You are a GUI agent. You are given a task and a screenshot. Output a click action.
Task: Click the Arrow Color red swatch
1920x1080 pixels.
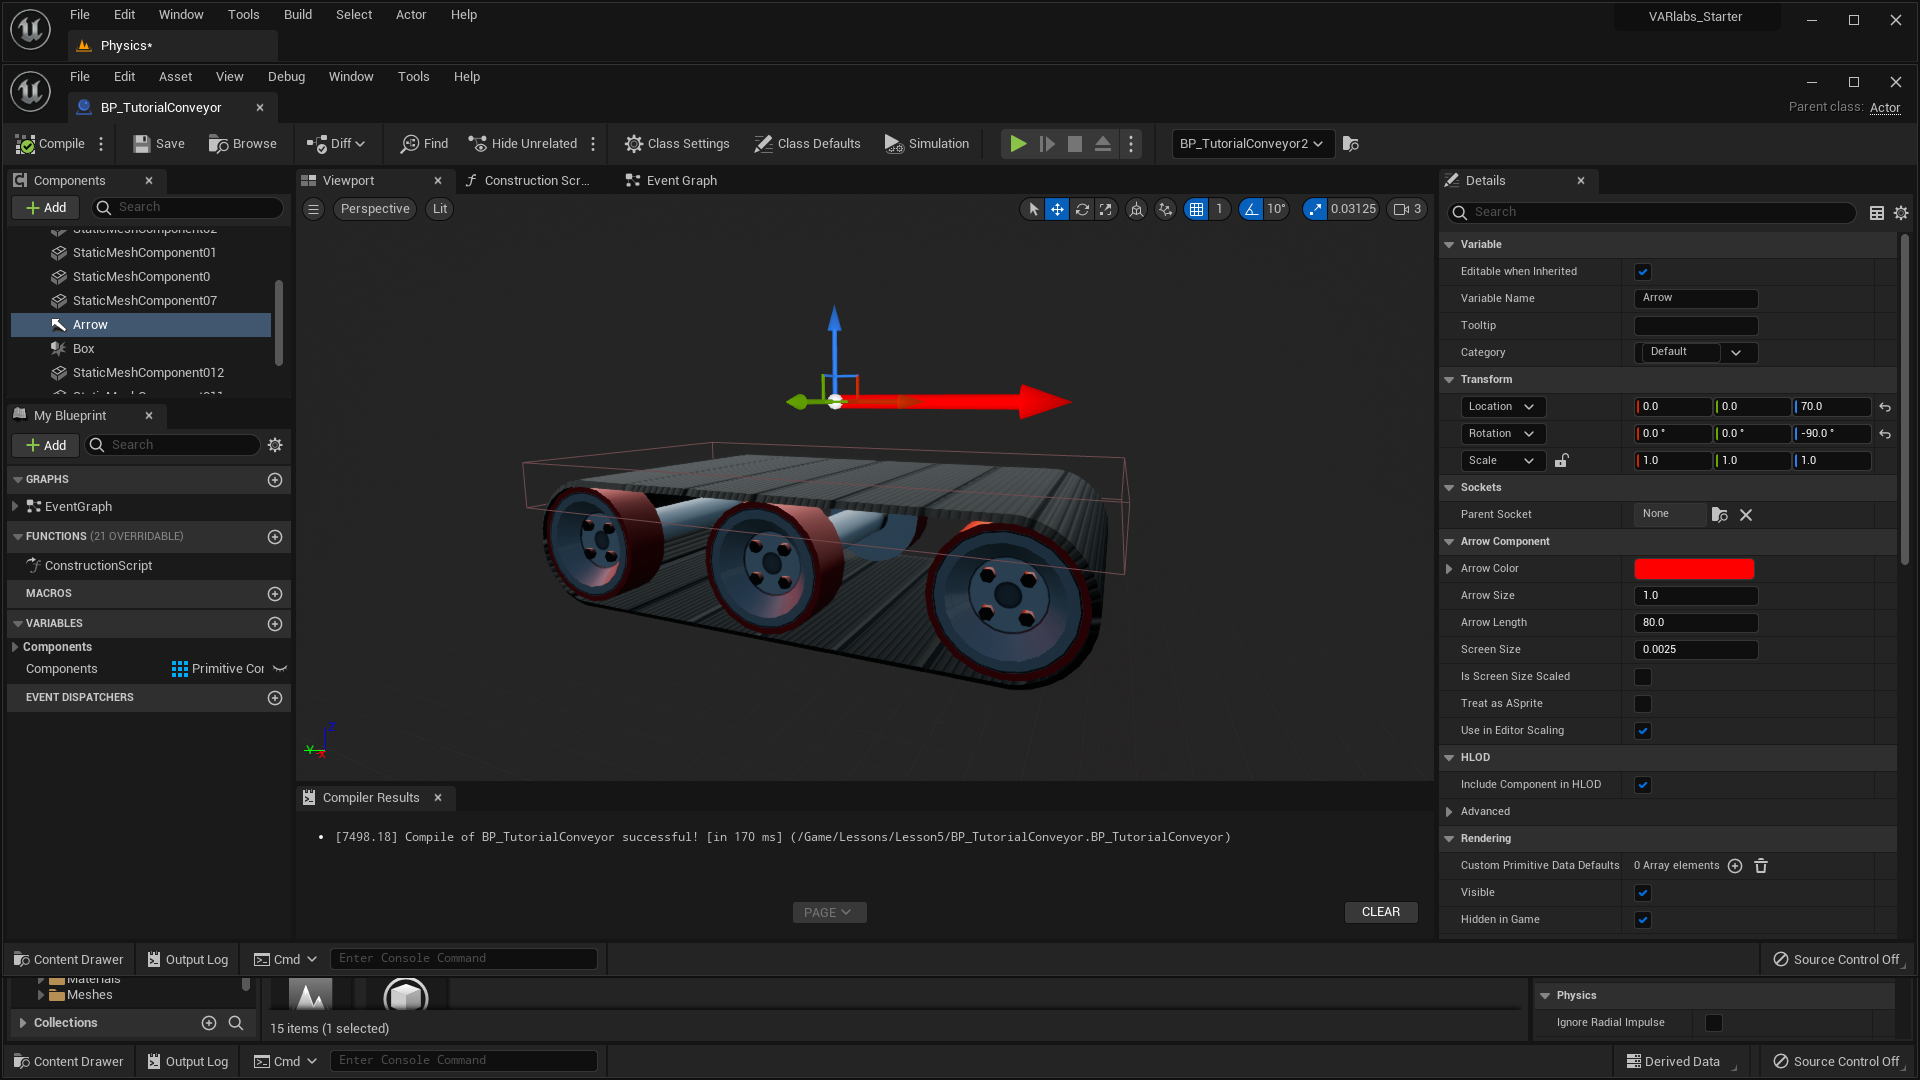click(x=1695, y=567)
